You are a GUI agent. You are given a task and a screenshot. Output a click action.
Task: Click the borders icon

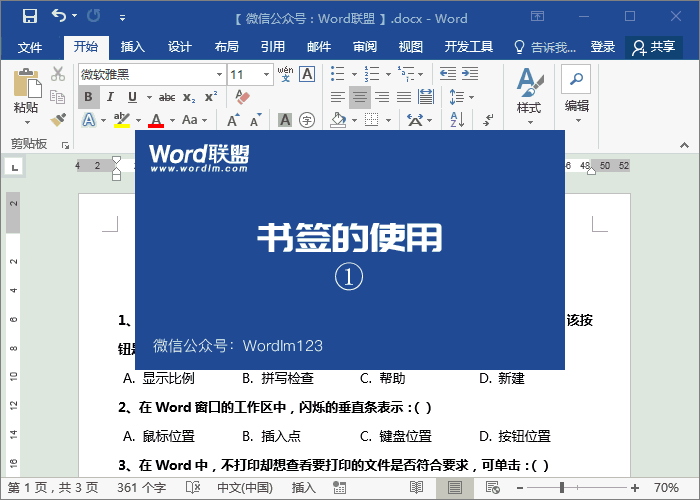[371, 120]
